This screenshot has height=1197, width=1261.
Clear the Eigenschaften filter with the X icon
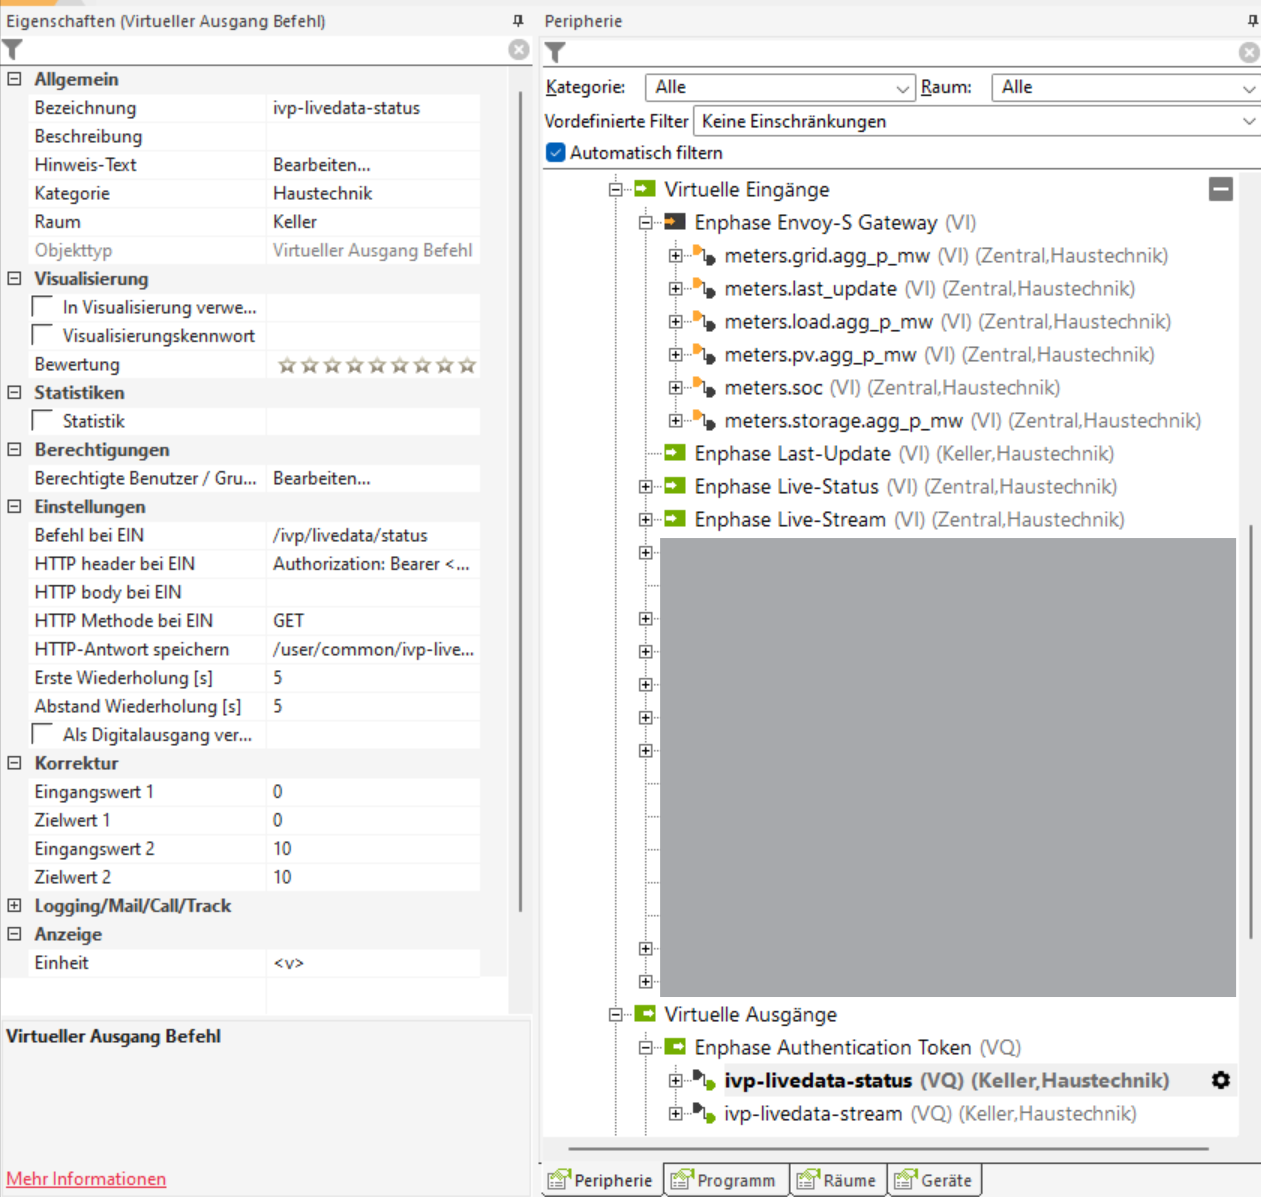point(518,49)
